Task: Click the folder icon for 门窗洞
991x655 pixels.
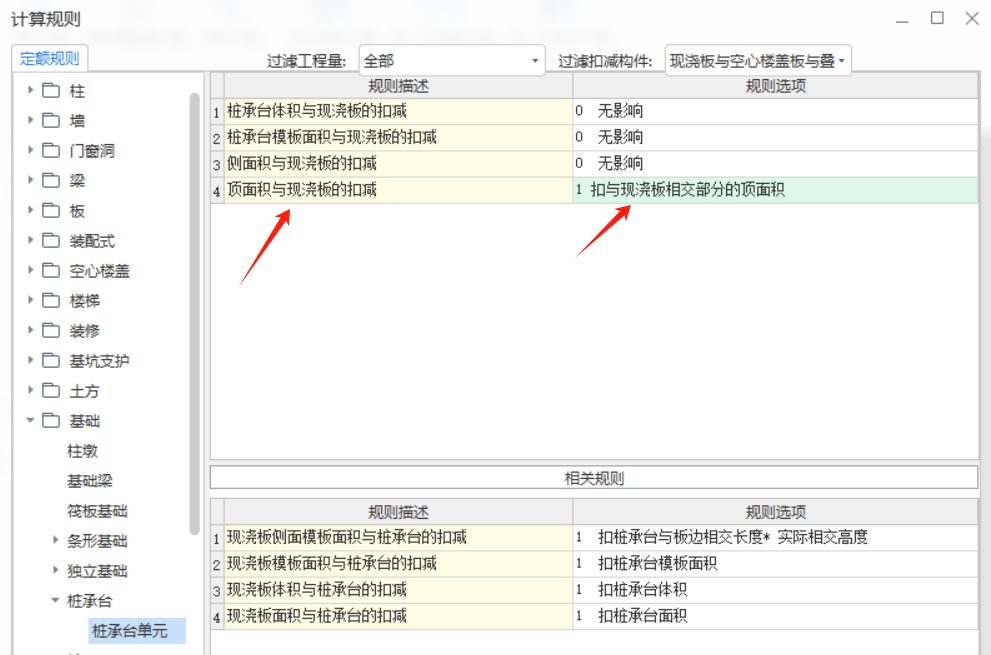Action: pyautogui.click(x=51, y=150)
